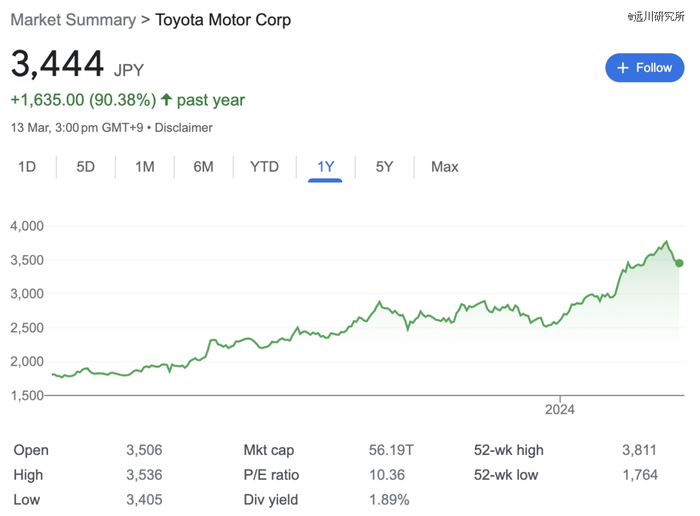700x516 pixels.
Task: Select the 1D time range tab
Action: point(27,167)
